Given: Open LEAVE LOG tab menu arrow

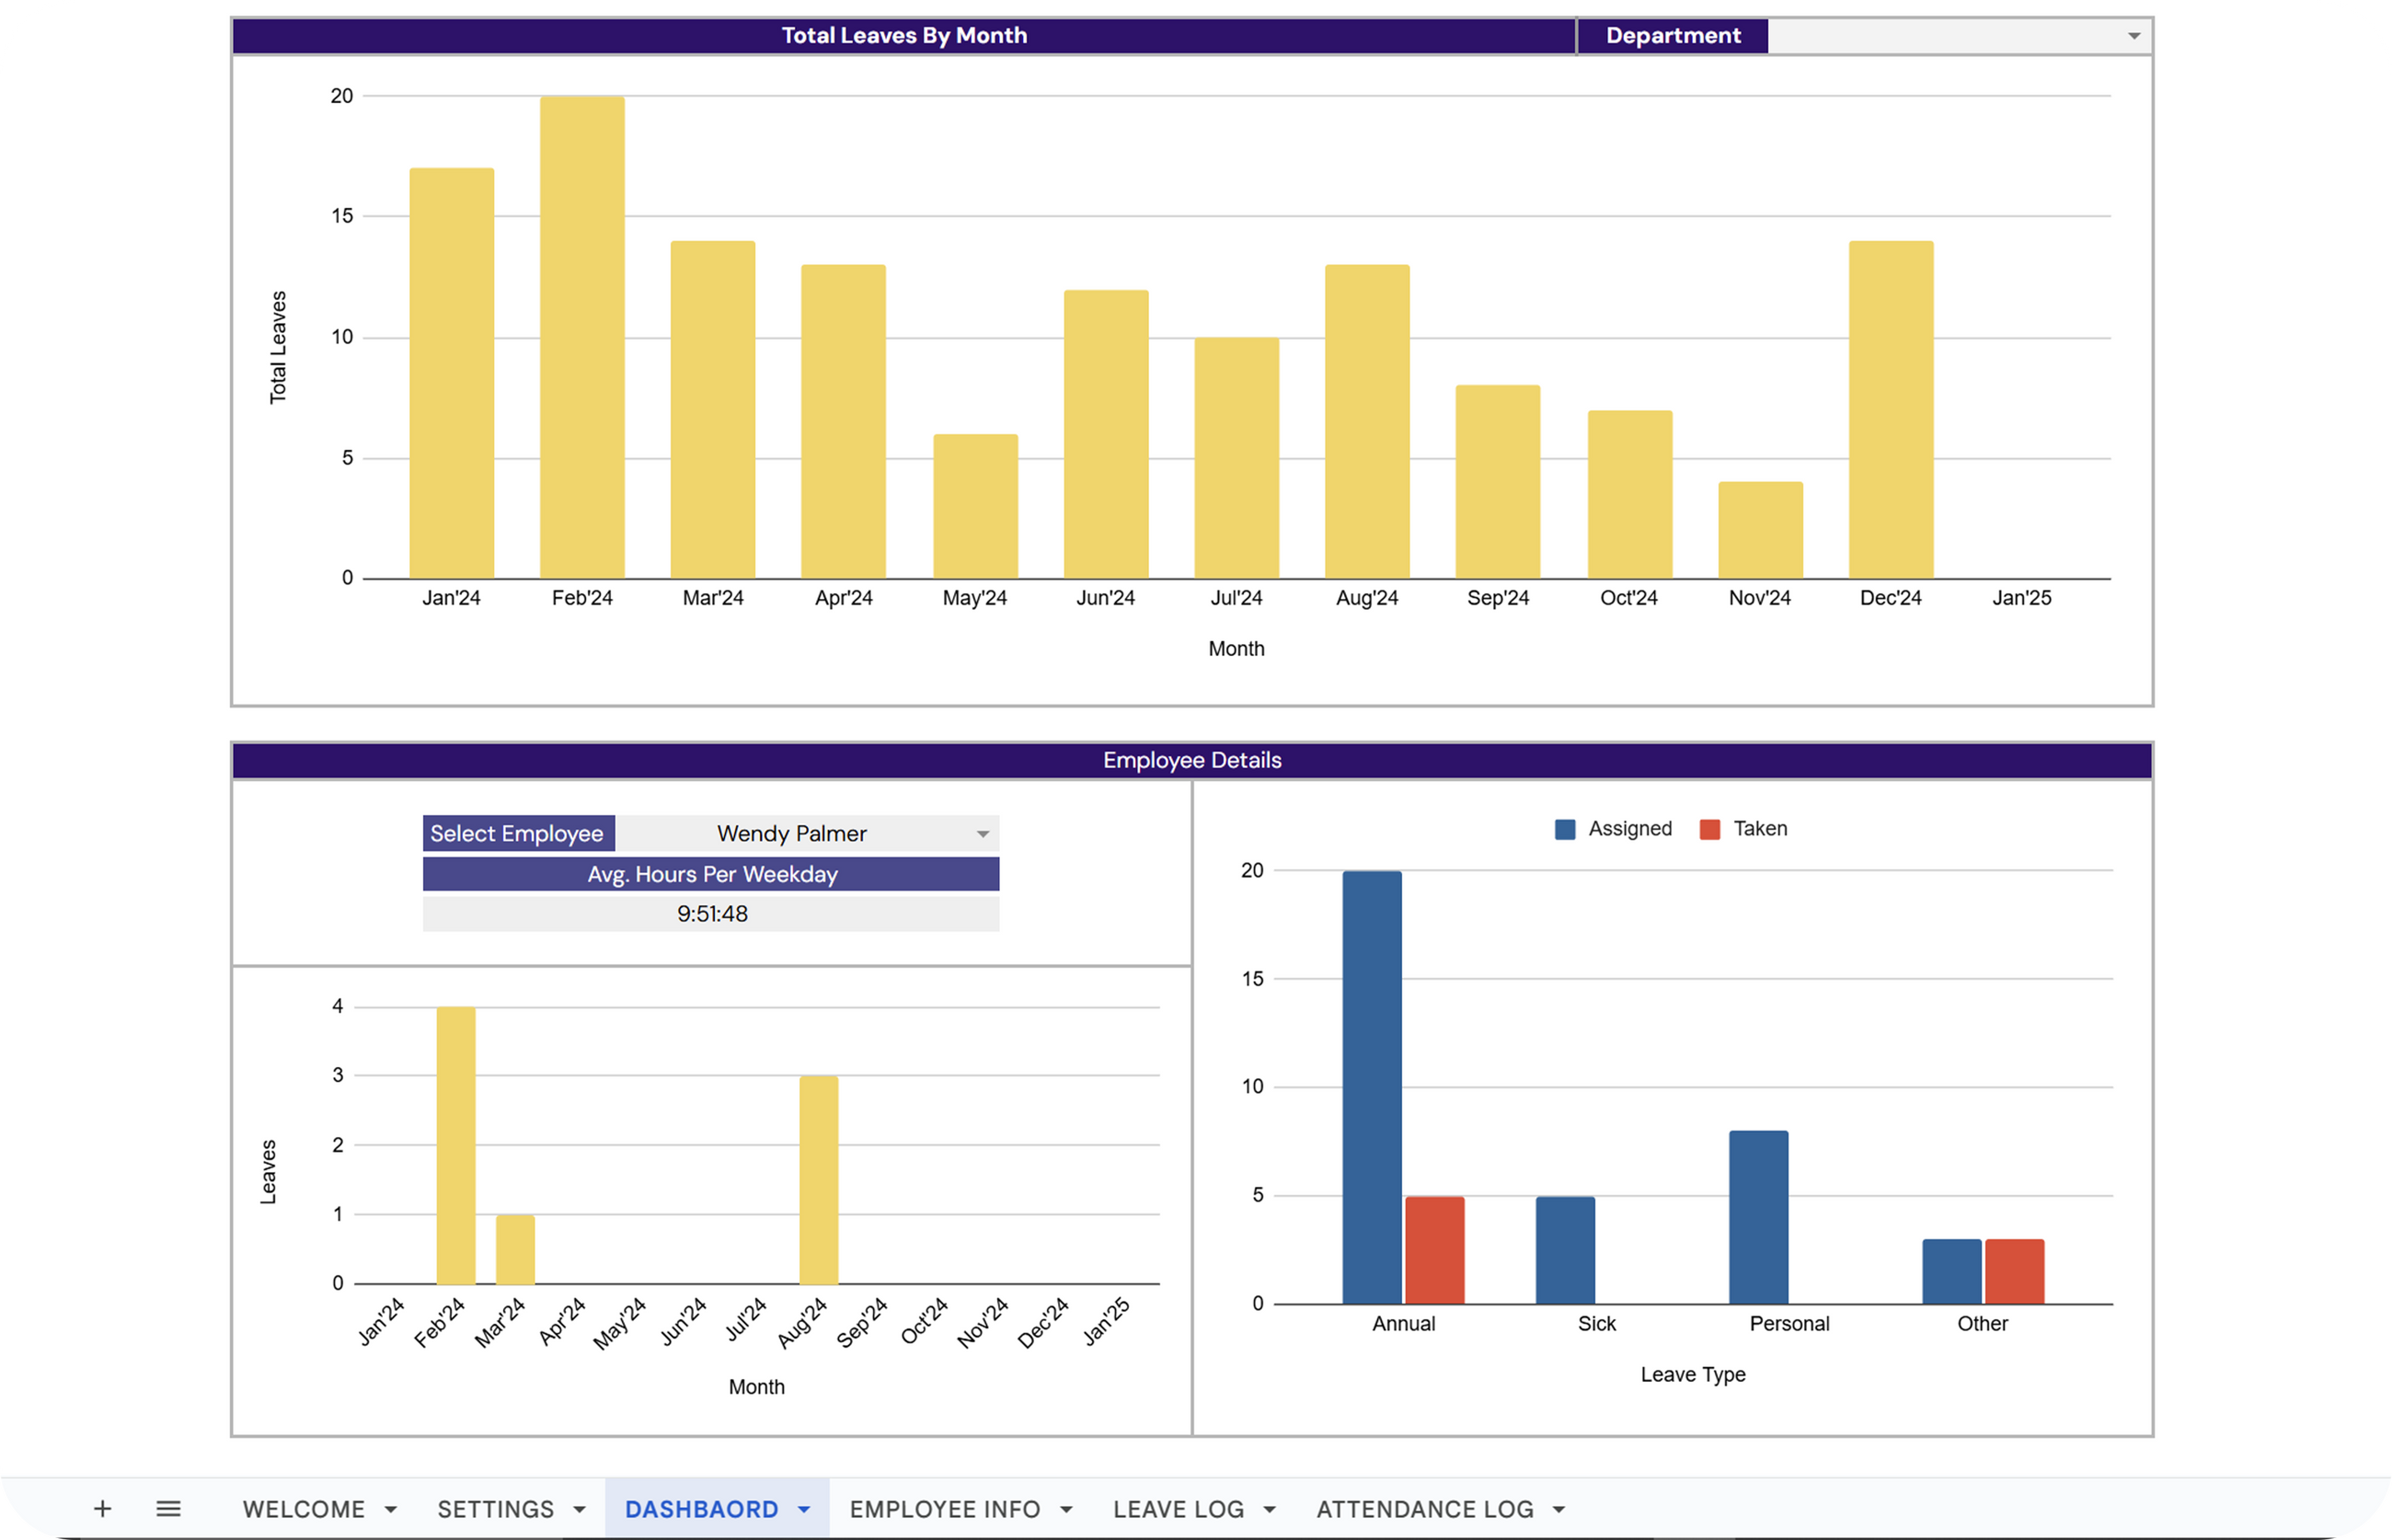Looking at the screenshot, I should coord(1270,1510).
